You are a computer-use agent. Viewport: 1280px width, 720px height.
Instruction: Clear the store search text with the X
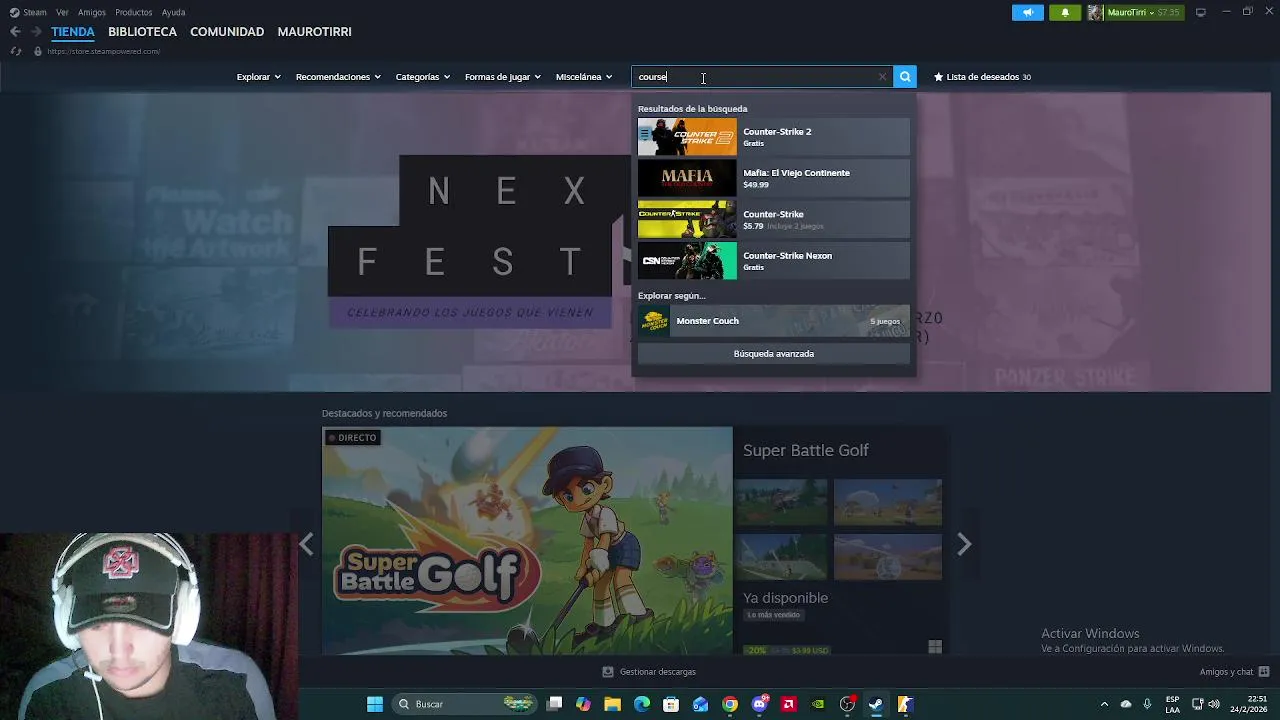click(882, 77)
